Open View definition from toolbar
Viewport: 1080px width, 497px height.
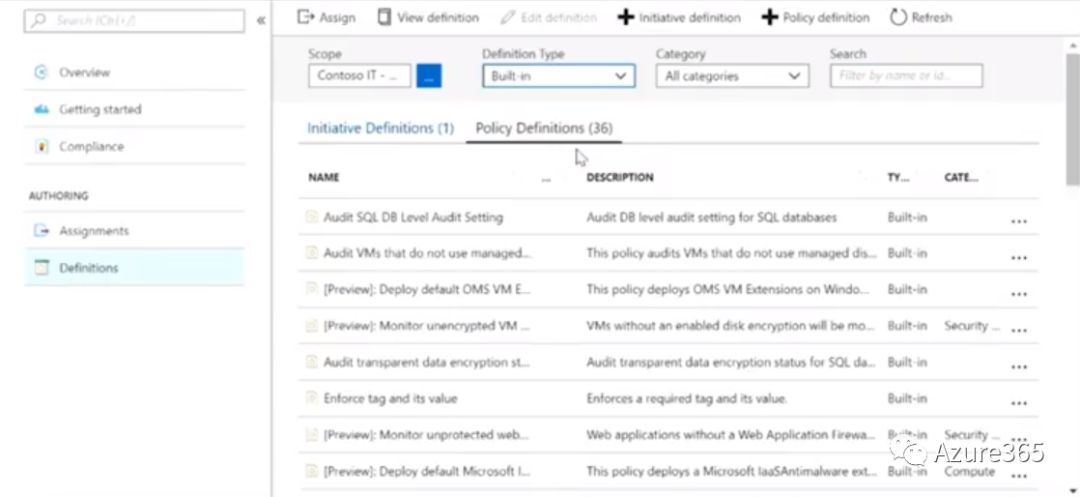[x=384, y=17]
